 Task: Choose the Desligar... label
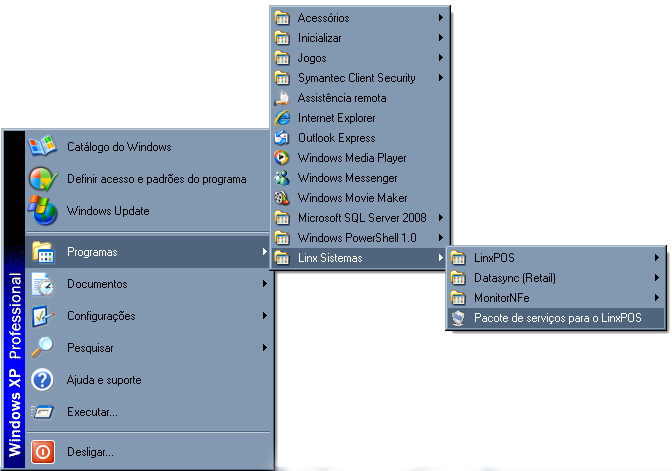tap(90, 452)
